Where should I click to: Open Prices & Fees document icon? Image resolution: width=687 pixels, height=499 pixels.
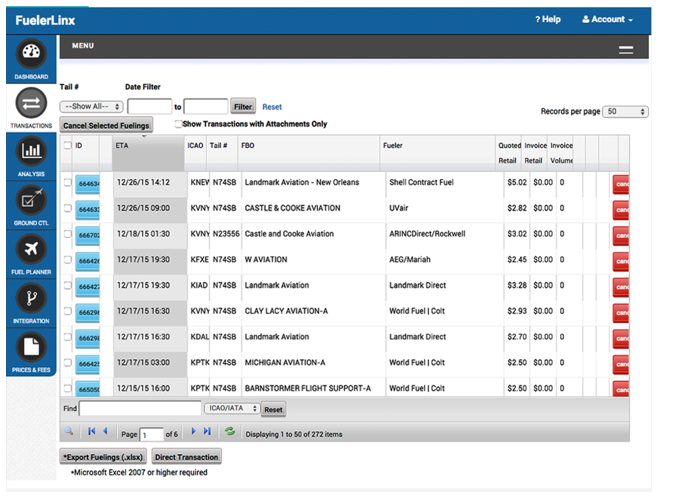30,348
